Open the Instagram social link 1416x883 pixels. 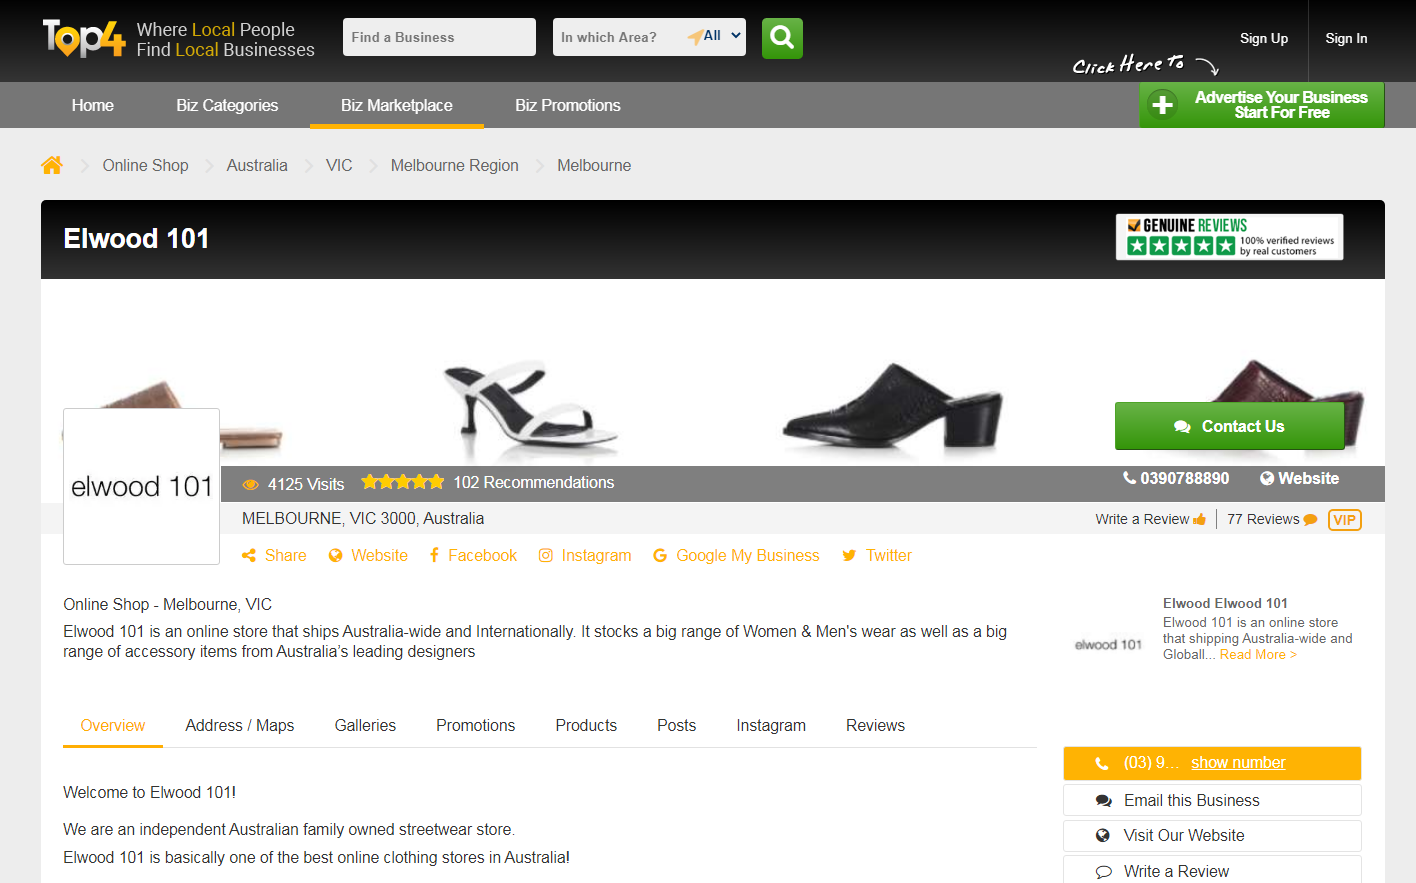click(x=585, y=555)
